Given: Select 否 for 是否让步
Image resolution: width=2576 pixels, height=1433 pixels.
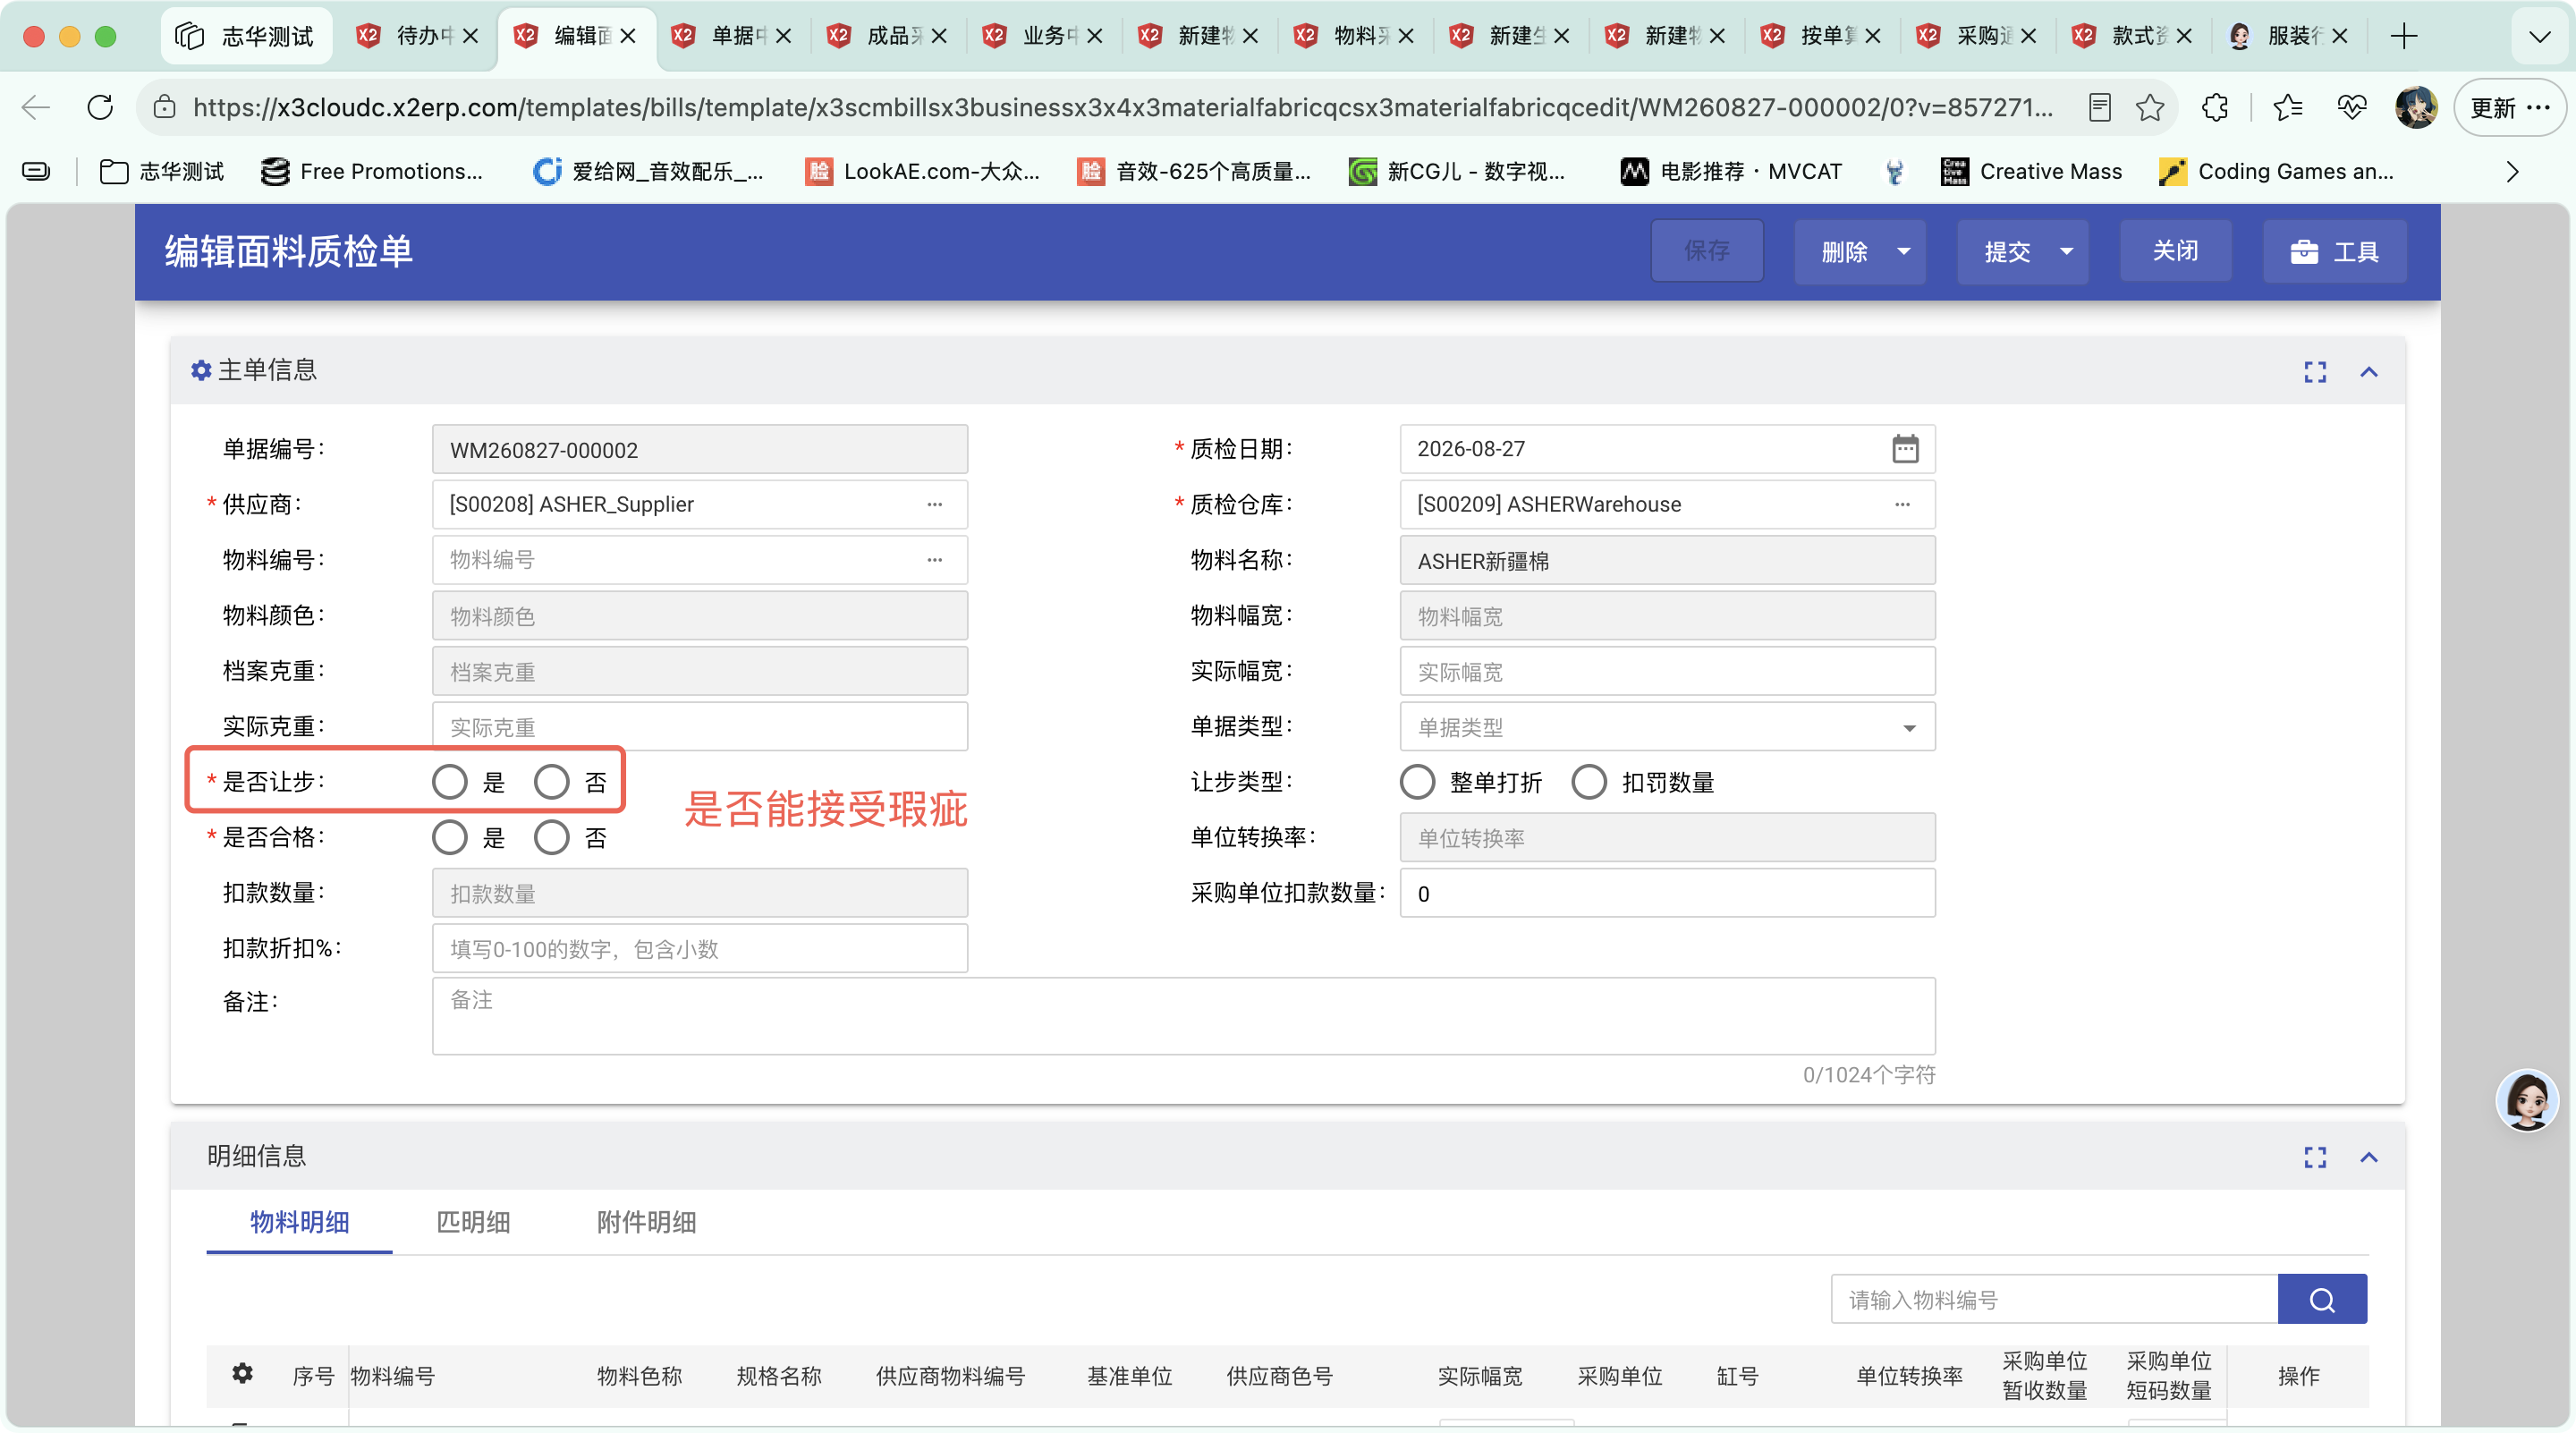Looking at the screenshot, I should coord(551,782).
